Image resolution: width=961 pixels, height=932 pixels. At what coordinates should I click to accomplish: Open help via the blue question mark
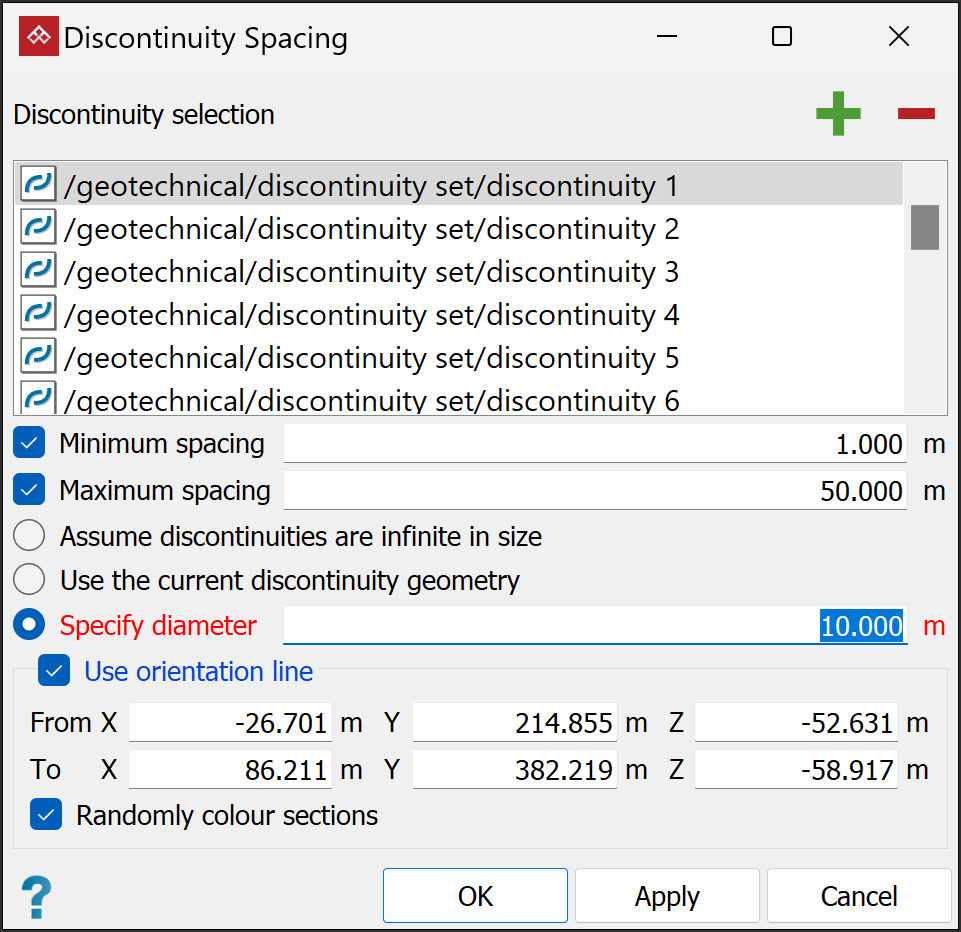36,896
